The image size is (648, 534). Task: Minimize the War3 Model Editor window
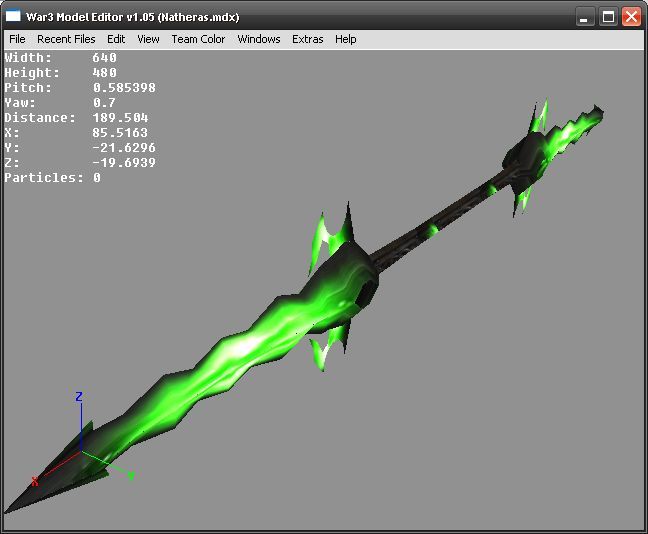click(584, 17)
